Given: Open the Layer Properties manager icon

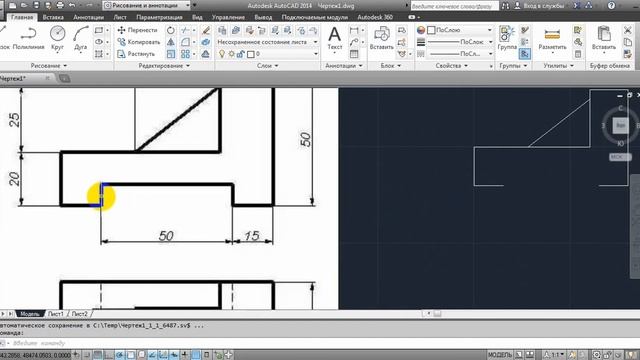Looking at the screenshot, I should [x=222, y=30].
